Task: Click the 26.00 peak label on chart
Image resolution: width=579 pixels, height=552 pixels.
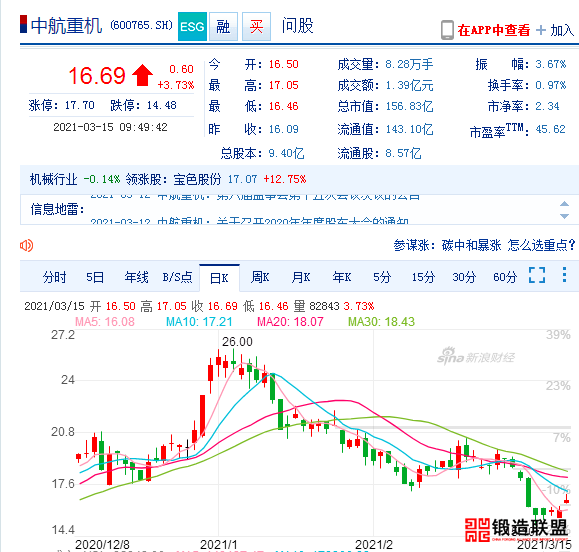Action: (x=237, y=342)
